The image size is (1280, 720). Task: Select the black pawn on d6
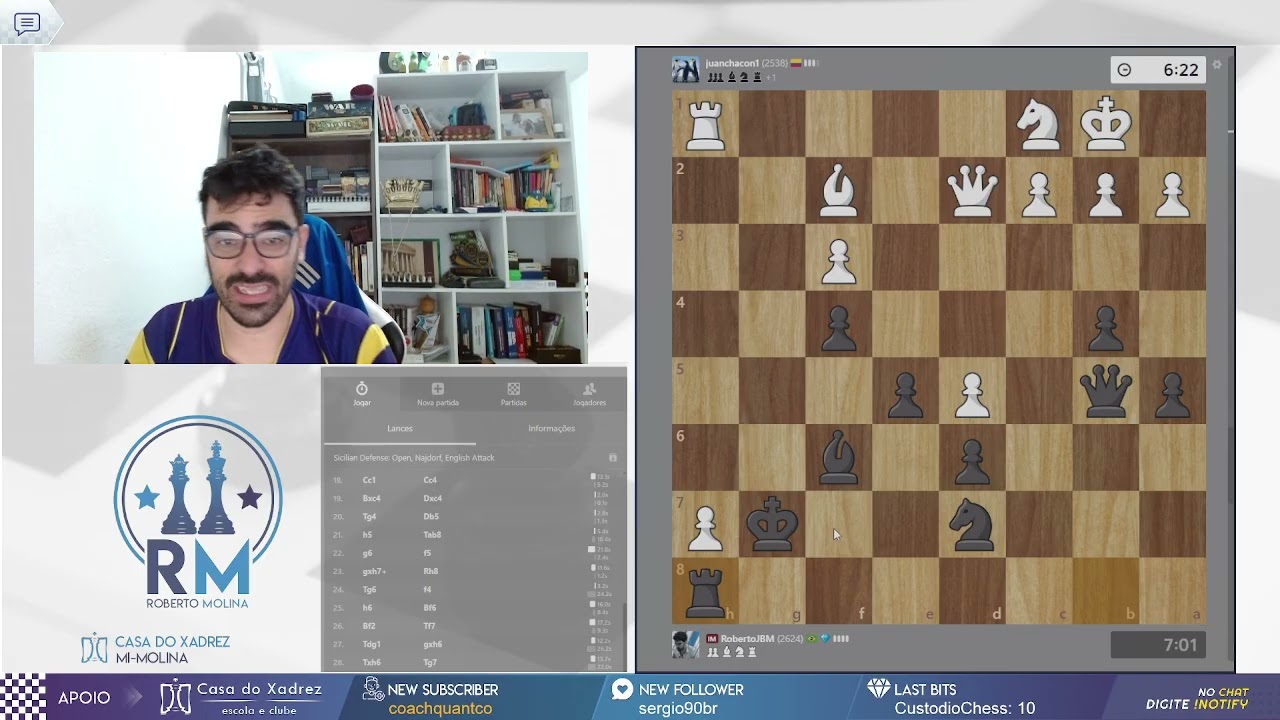[x=972, y=461]
